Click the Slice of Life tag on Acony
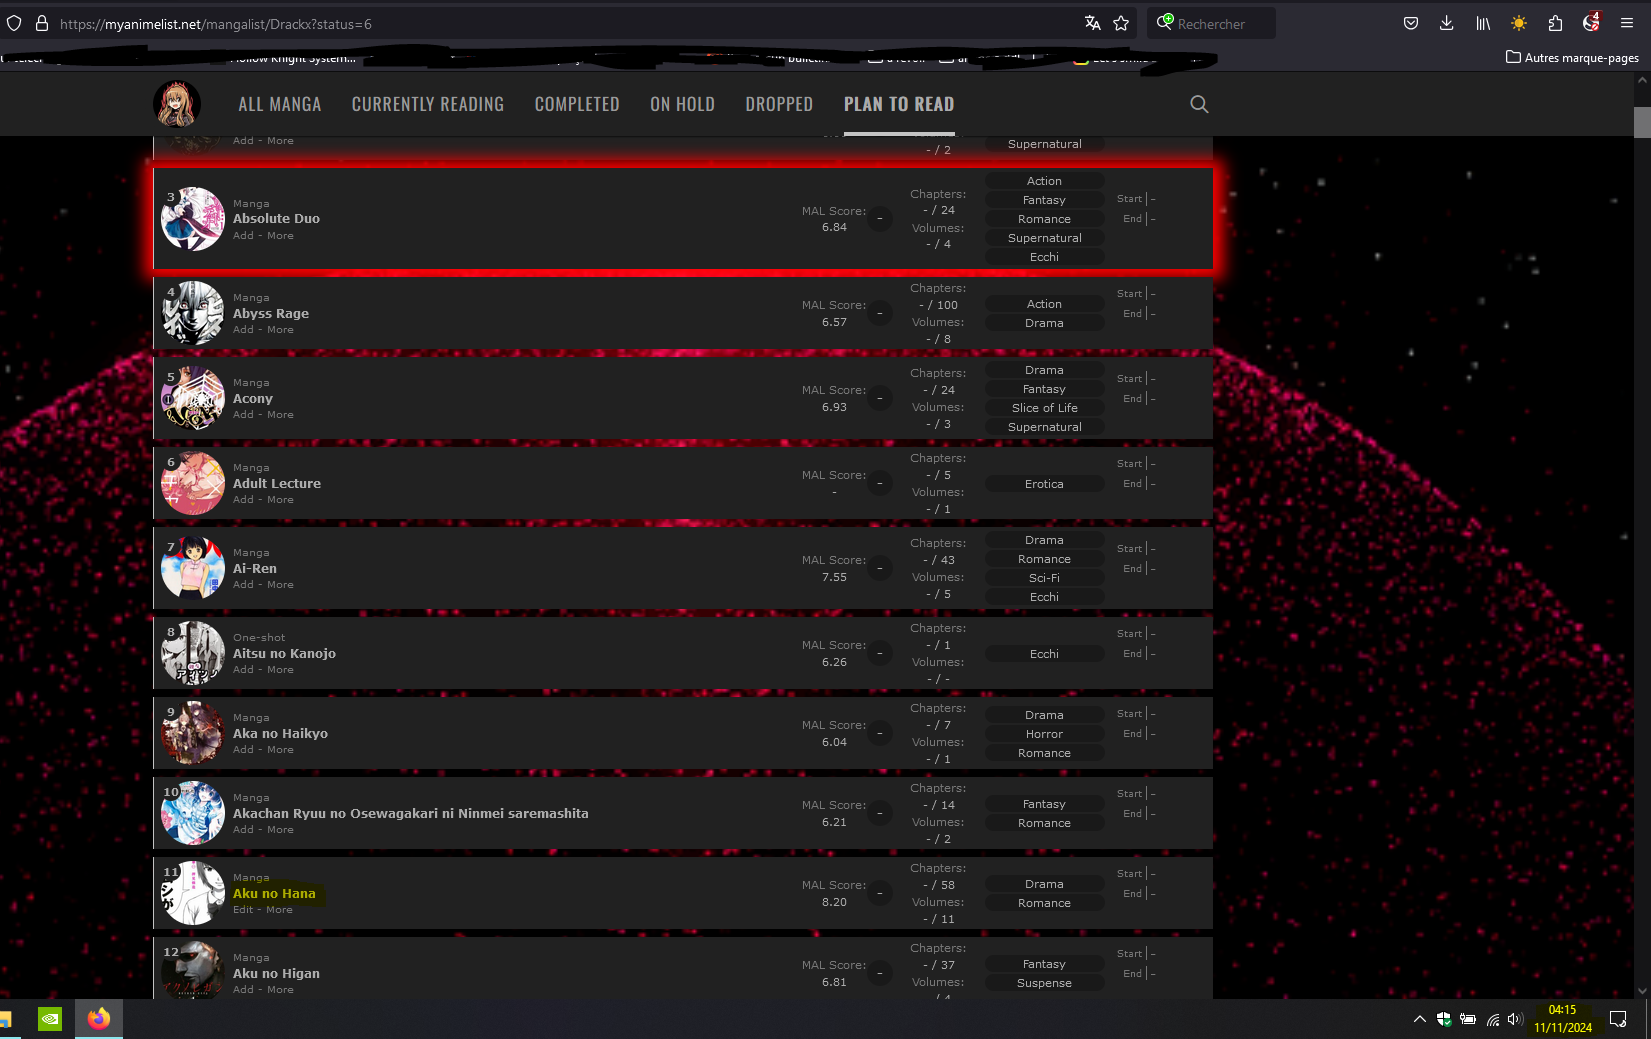This screenshot has width=1651, height=1039. click(x=1044, y=409)
